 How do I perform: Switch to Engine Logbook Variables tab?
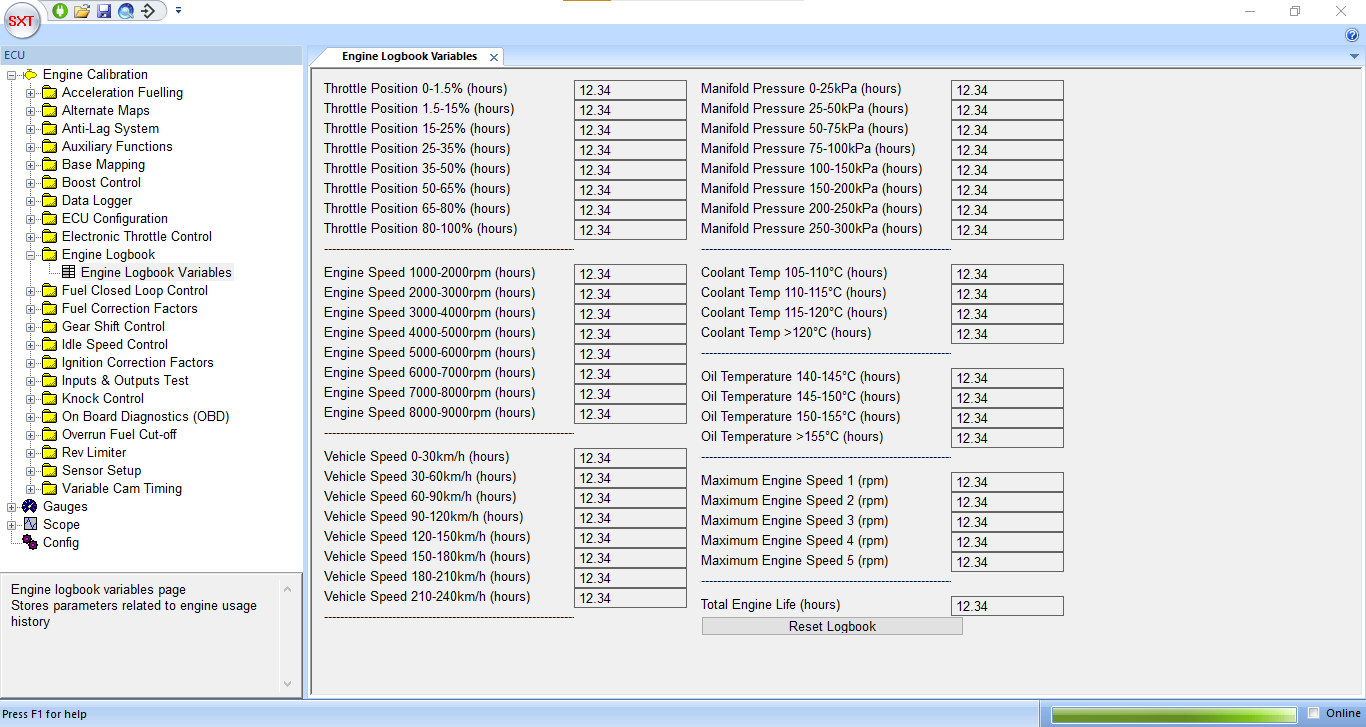(x=409, y=57)
